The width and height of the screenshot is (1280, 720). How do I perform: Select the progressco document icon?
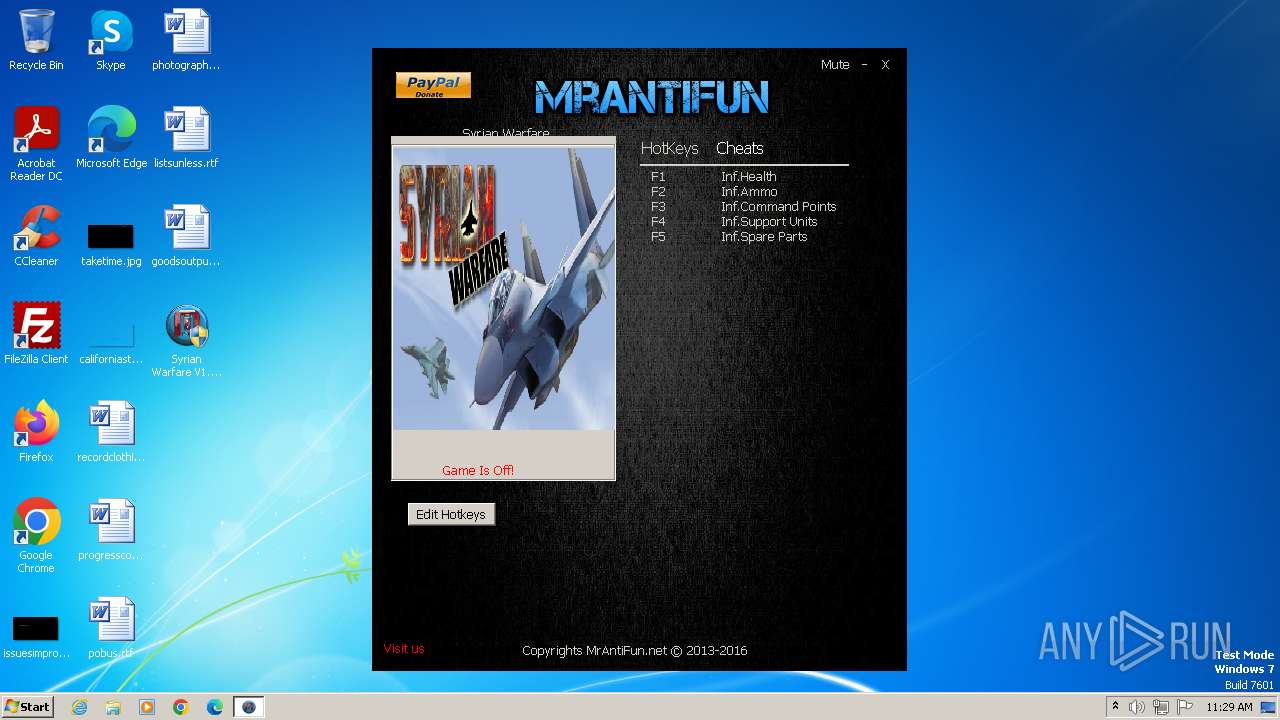point(111,530)
